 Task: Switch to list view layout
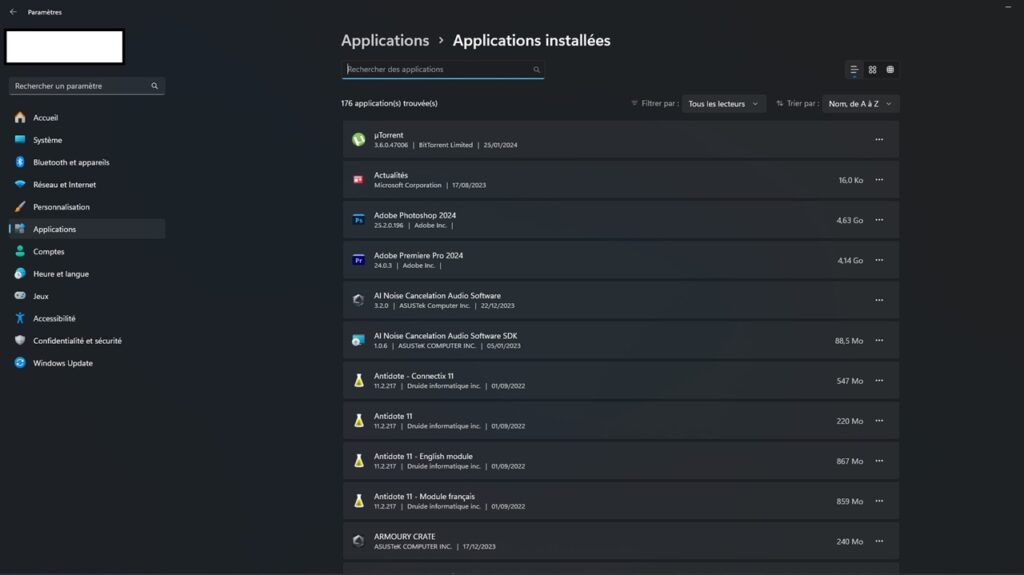[x=854, y=69]
